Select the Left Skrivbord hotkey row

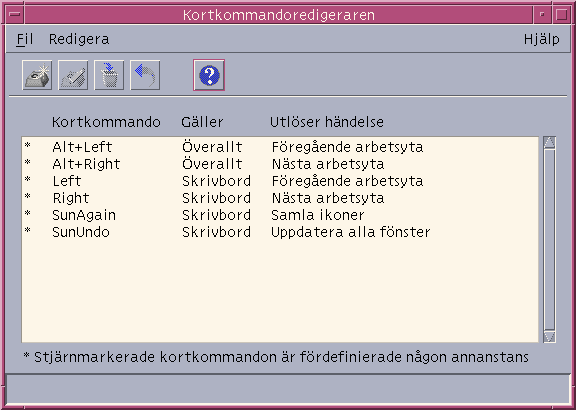click(x=280, y=181)
